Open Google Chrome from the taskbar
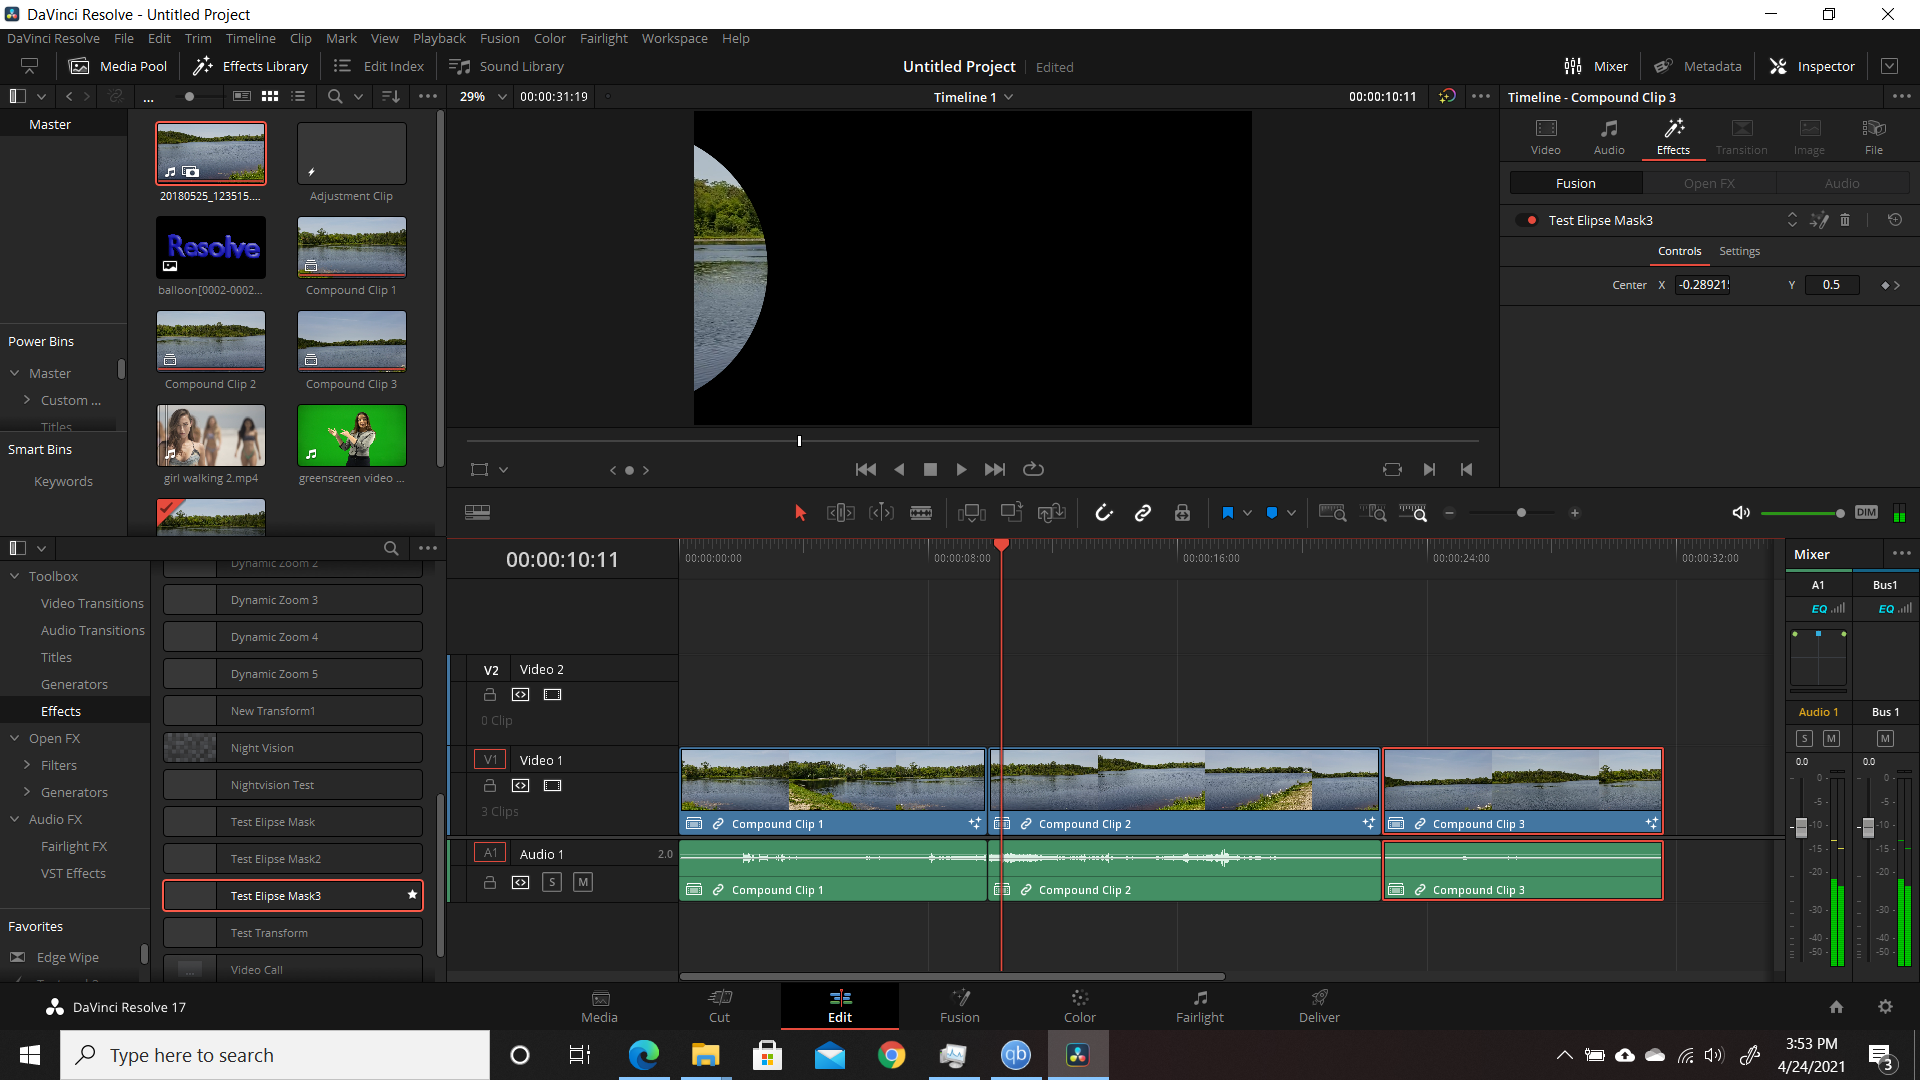The height and width of the screenshot is (1080, 1920). [x=891, y=1055]
